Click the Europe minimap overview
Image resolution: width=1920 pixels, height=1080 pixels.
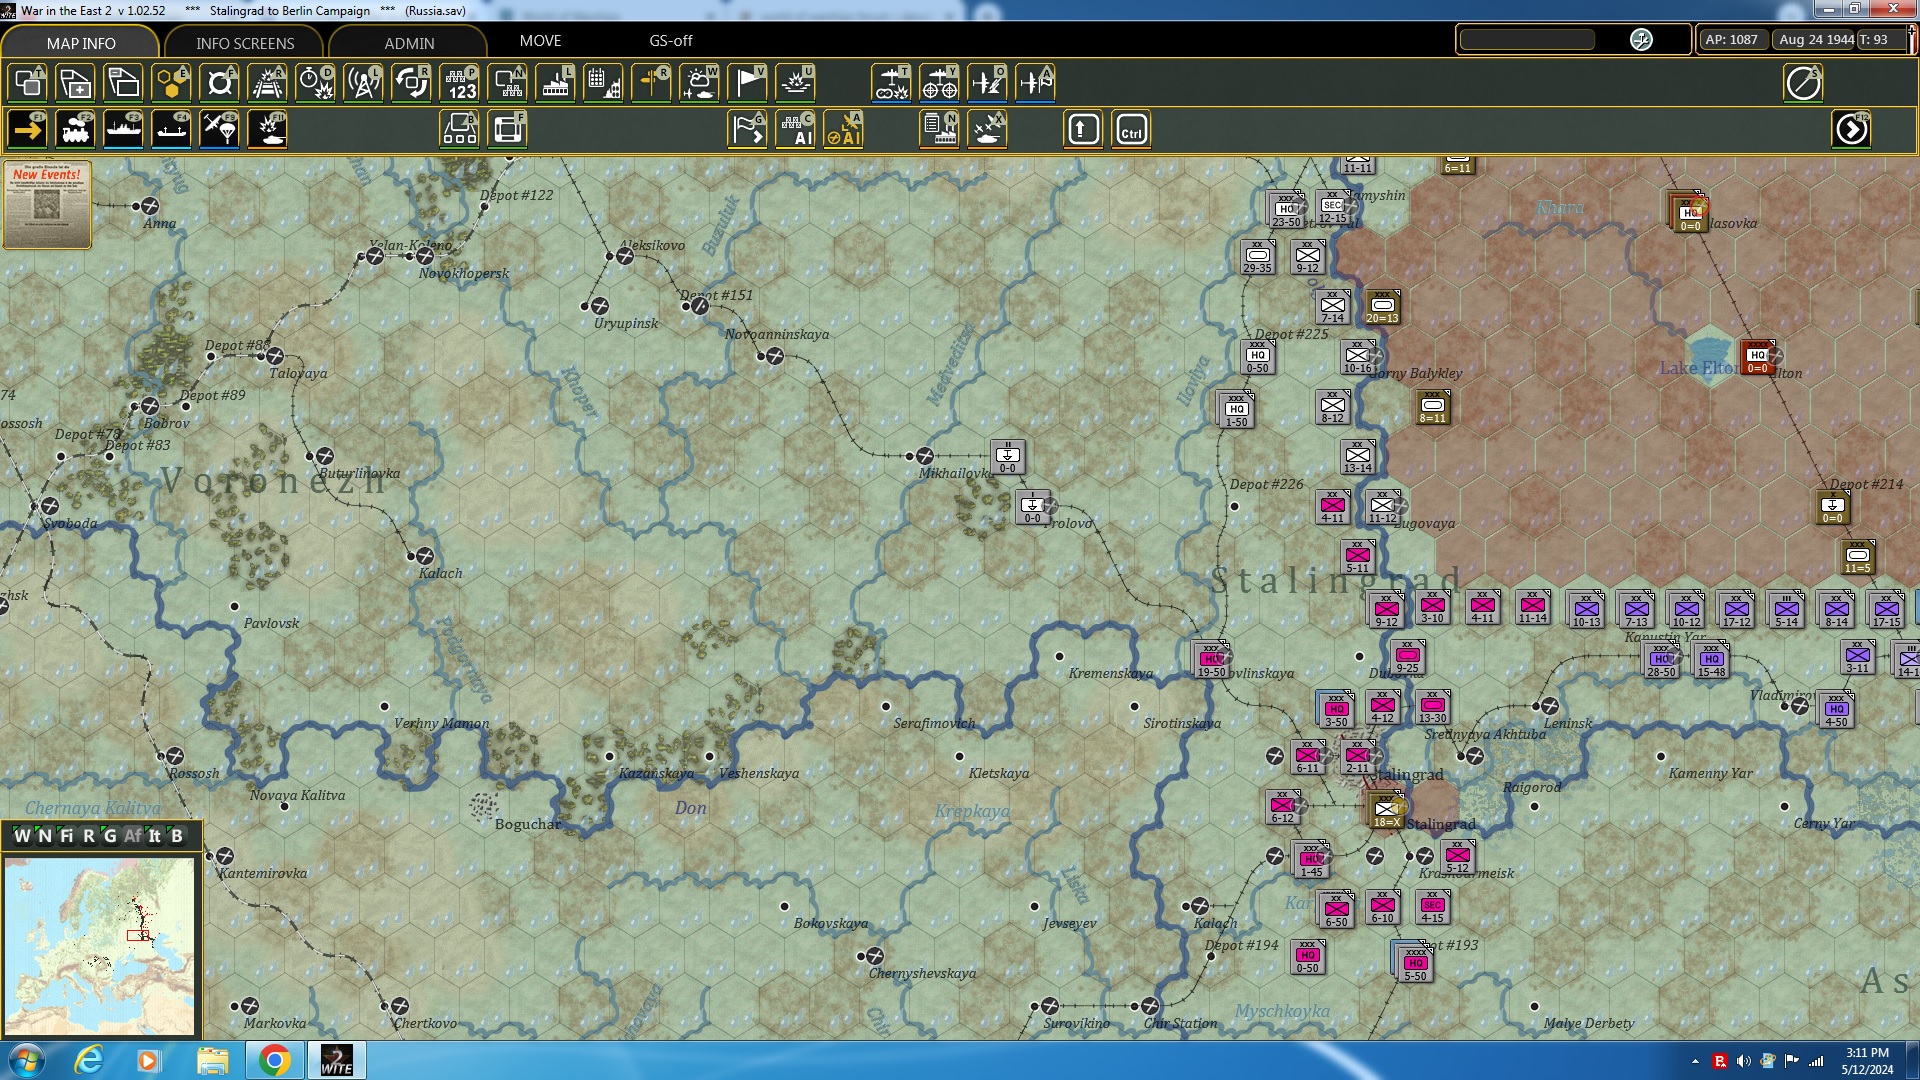click(x=99, y=945)
